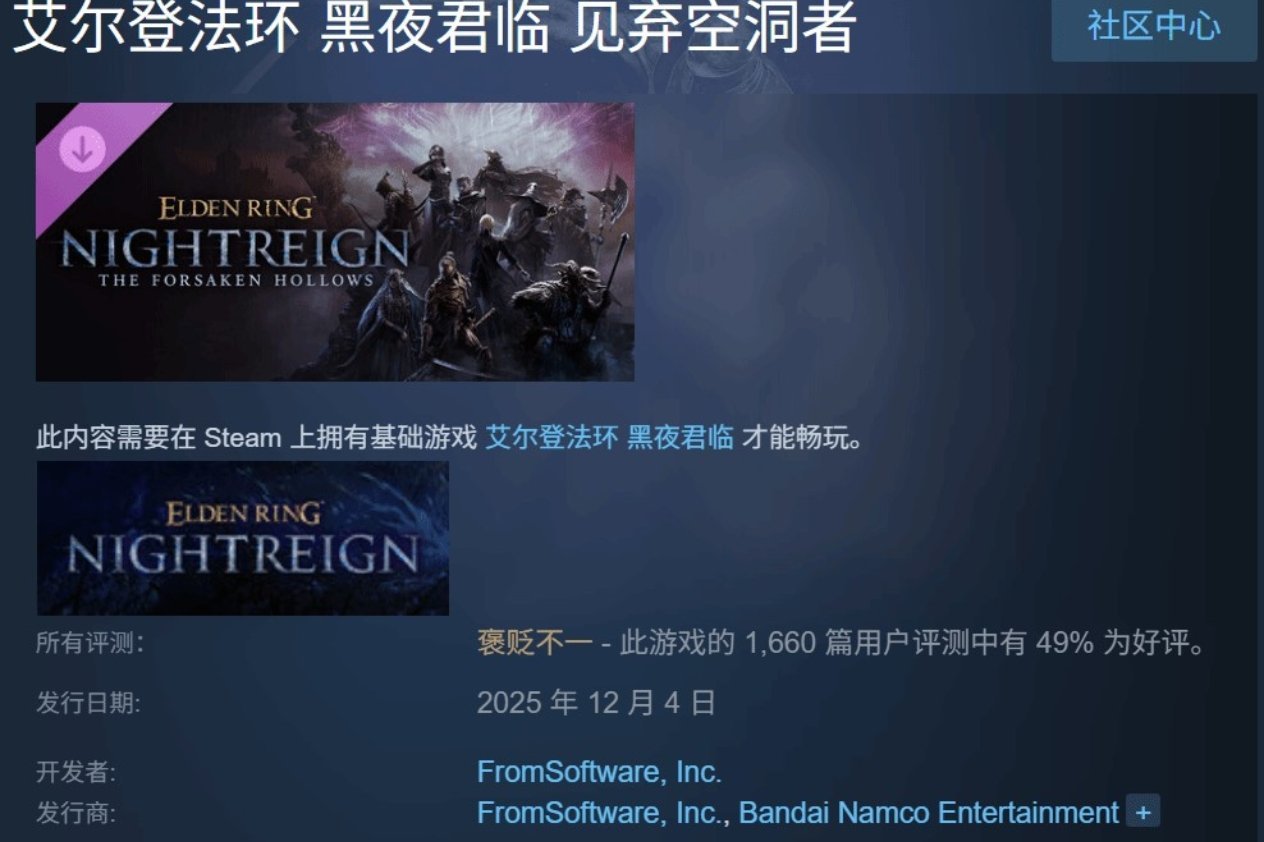
Task: Click the 2025 年 12 月 4 日 release date
Action: coord(596,703)
